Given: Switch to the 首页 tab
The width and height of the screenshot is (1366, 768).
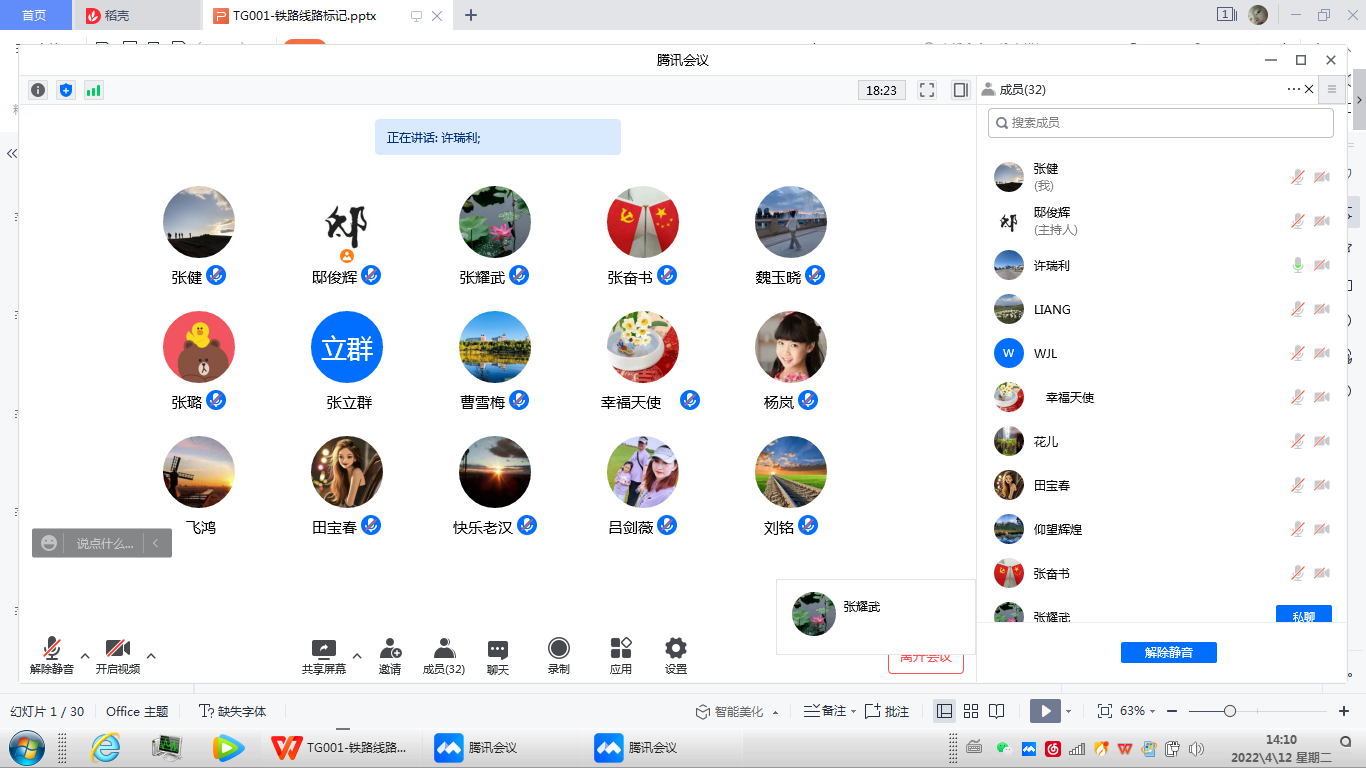Looking at the screenshot, I should 35,15.
